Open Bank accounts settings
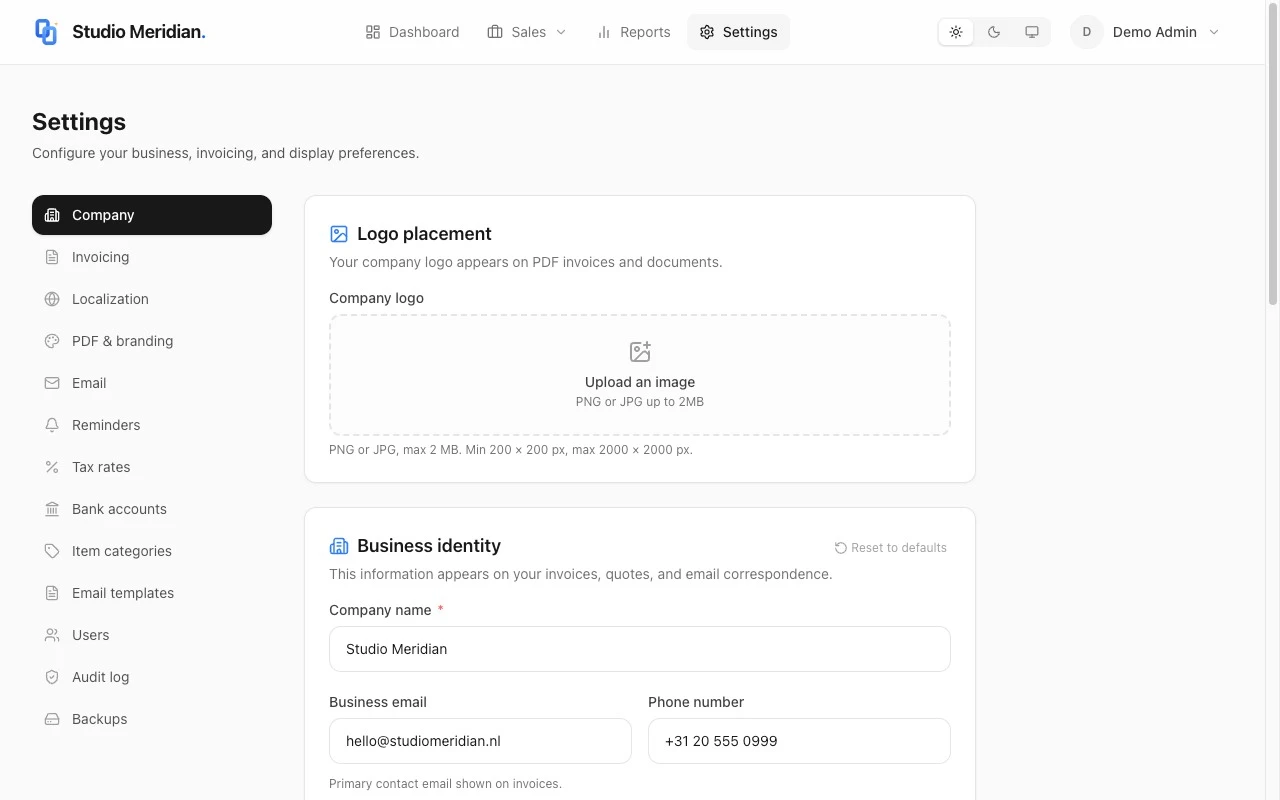 (x=152, y=509)
